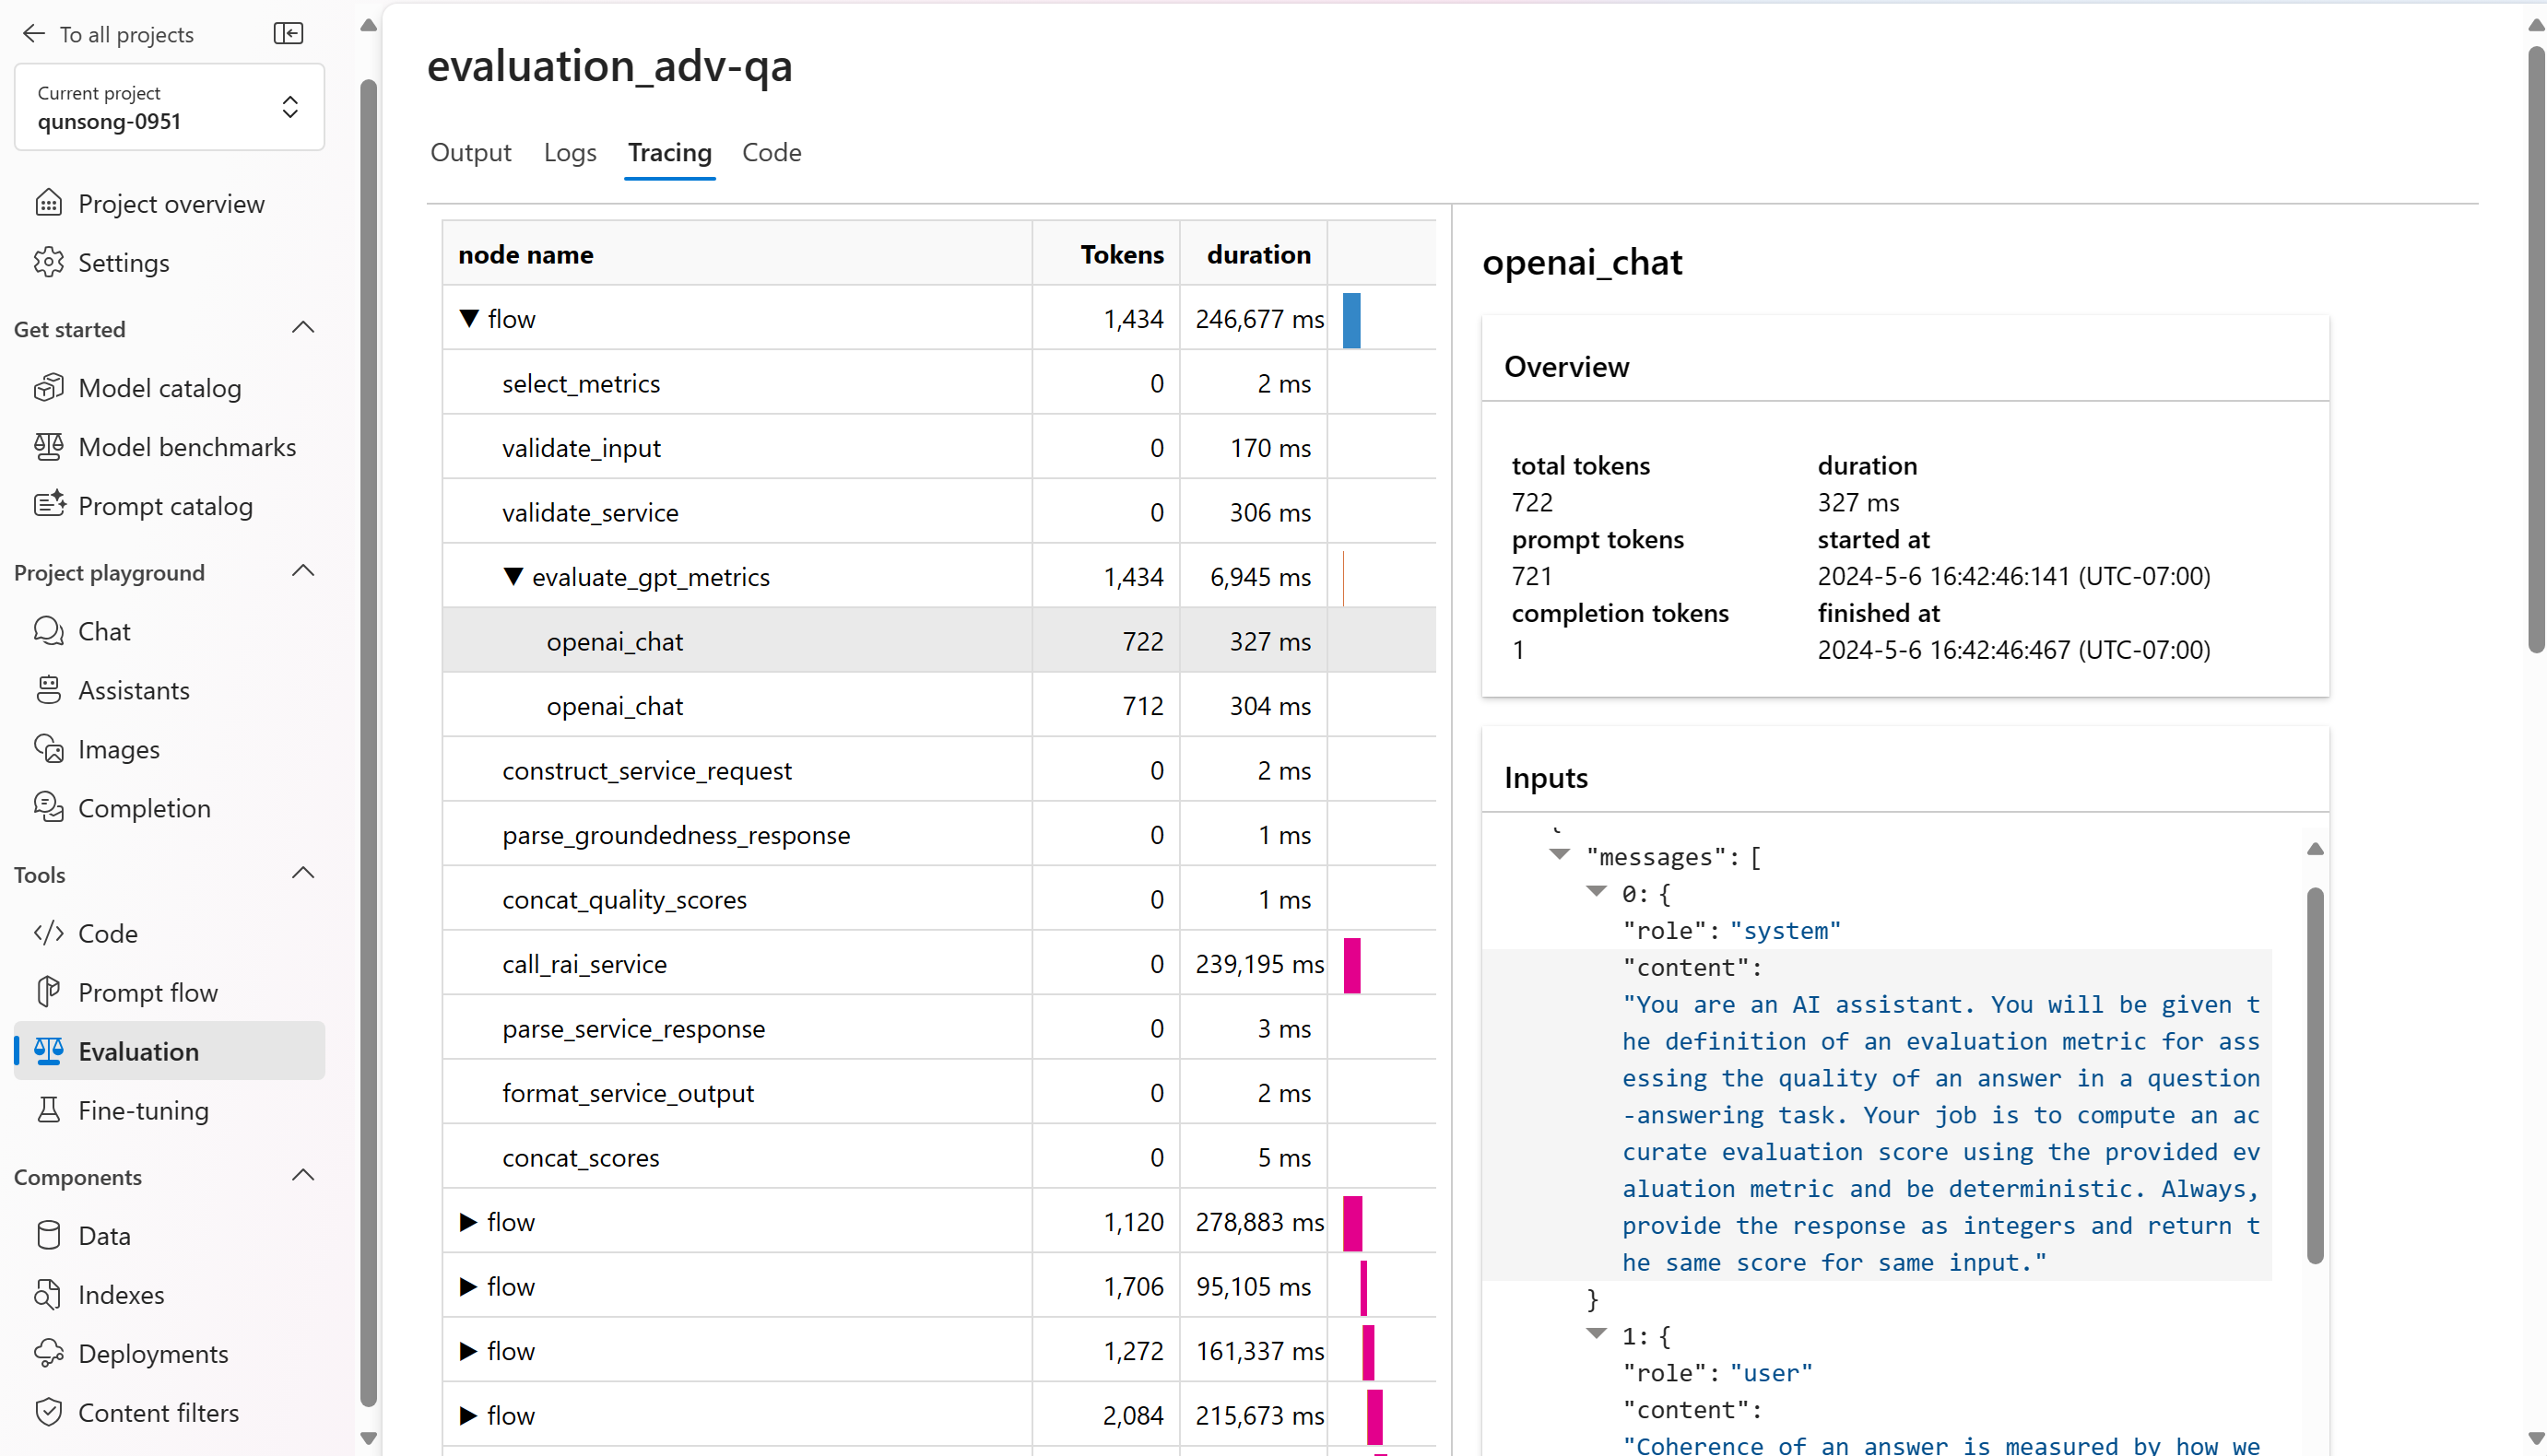Expand the flow row with 1,120 tokens
The width and height of the screenshot is (2547, 1456).
point(468,1221)
